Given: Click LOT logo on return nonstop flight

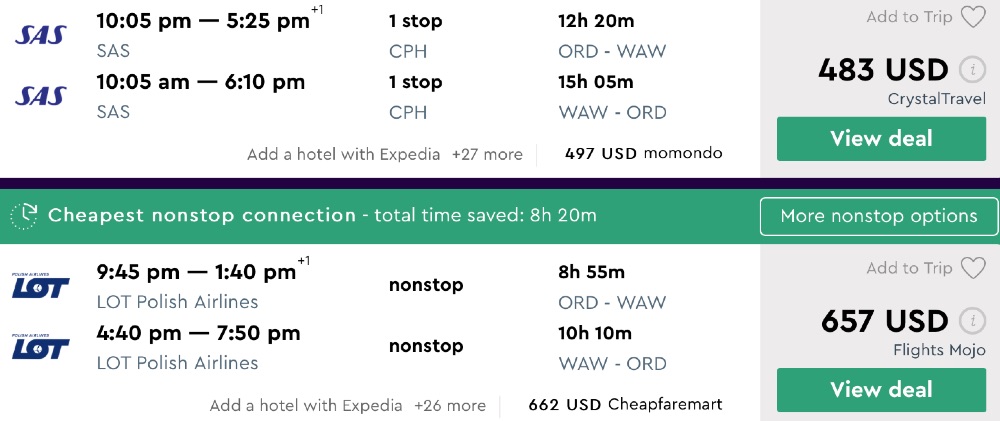Looking at the screenshot, I should [x=41, y=346].
